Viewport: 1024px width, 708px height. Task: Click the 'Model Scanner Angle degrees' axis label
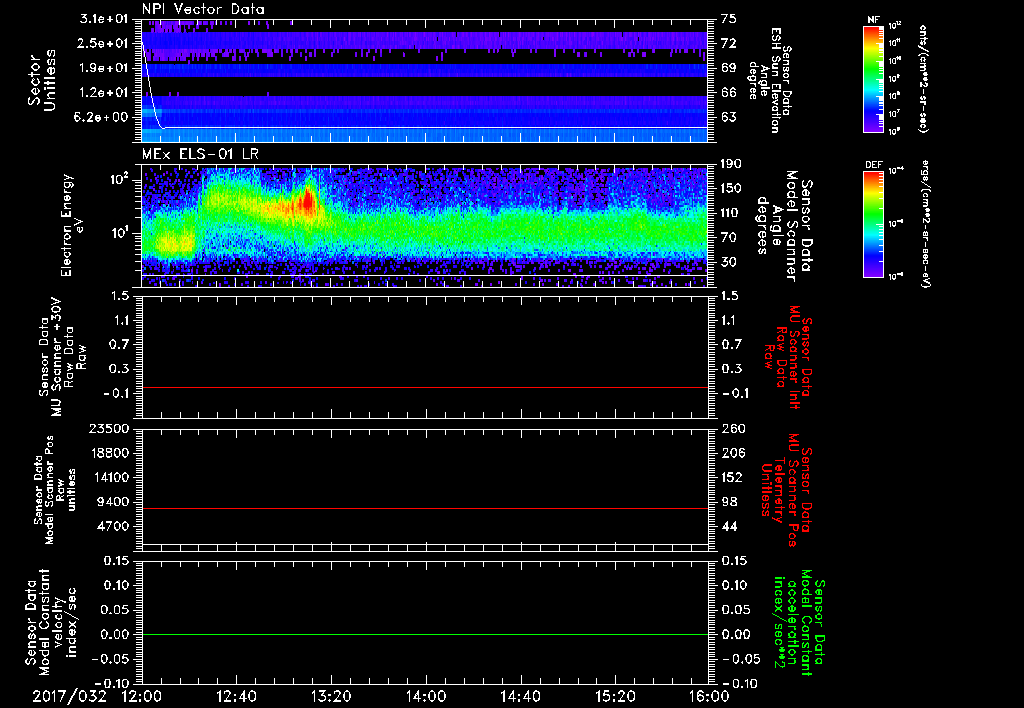click(x=784, y=226)
